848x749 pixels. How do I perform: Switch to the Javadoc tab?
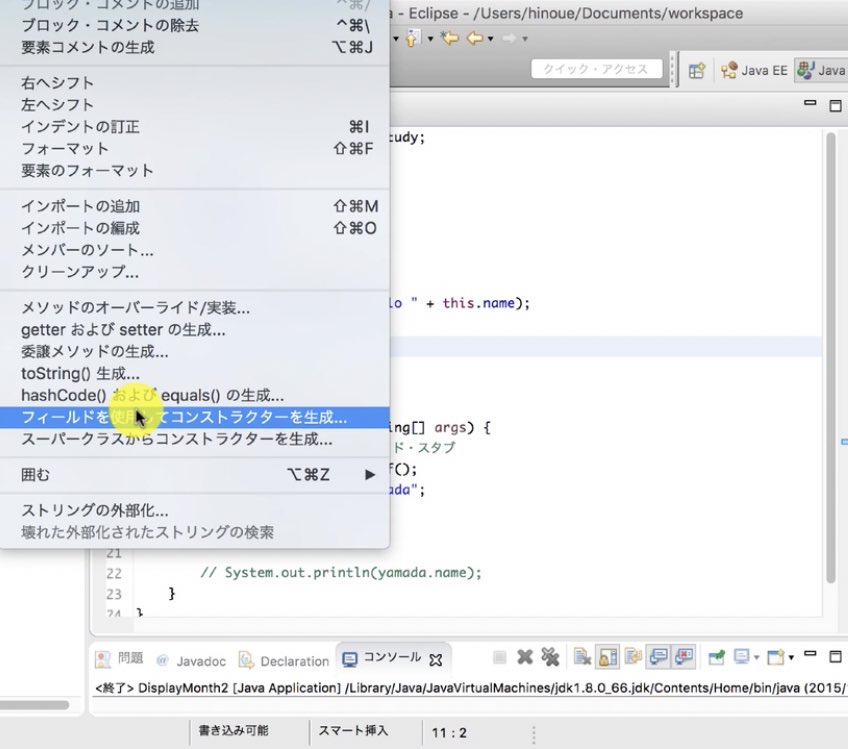191,661
